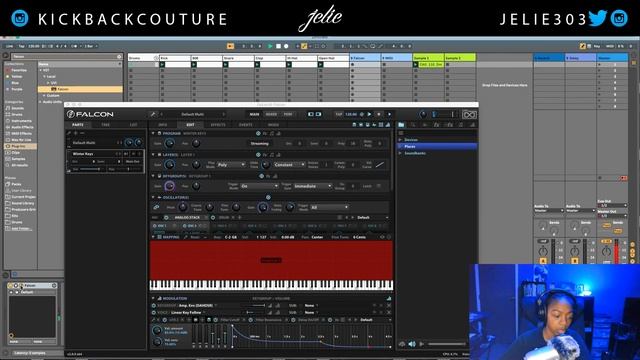
Task: Collapse the Modulation section triangle
Action: click(x=153, y=298)
